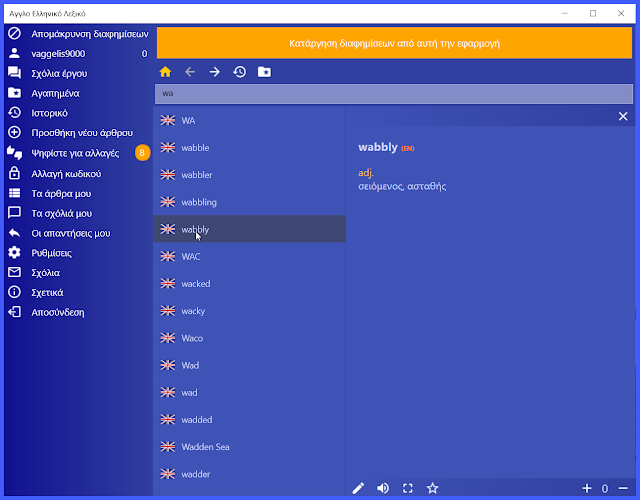Click the Απομάκρυνση διαφημίσεων sidebar icon
Screen dimensions: 640x500
pos(14,33)
